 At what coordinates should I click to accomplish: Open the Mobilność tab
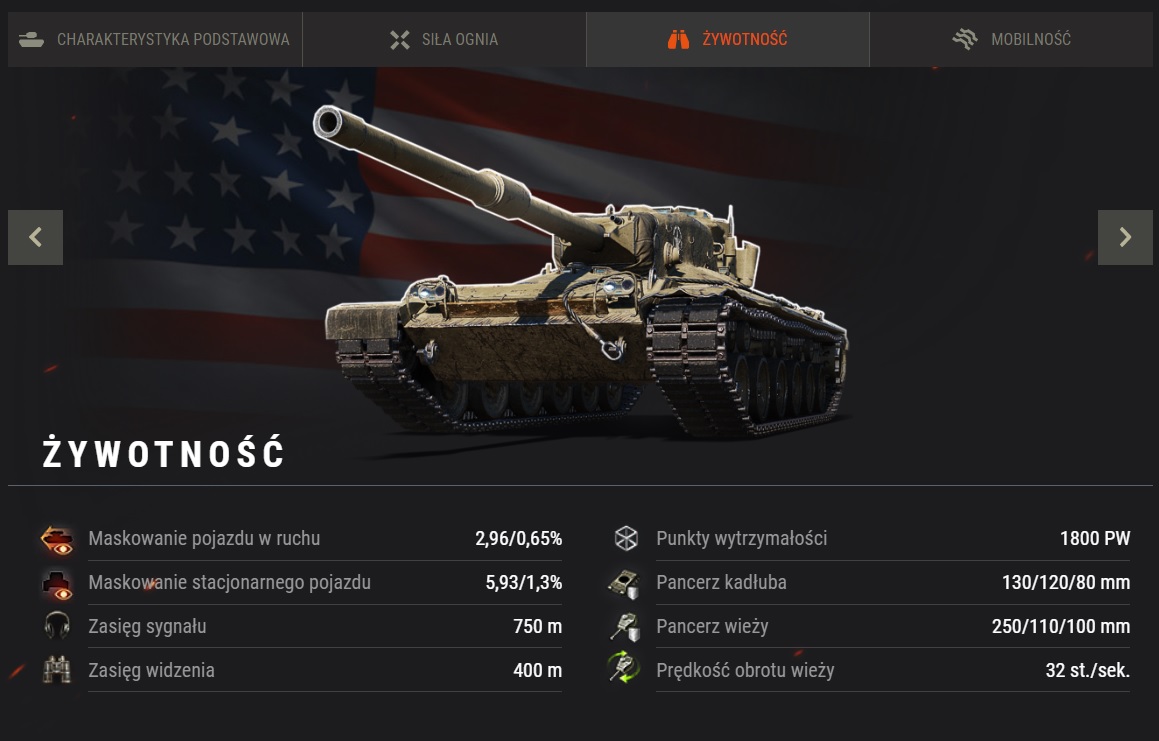(1011, 39)
